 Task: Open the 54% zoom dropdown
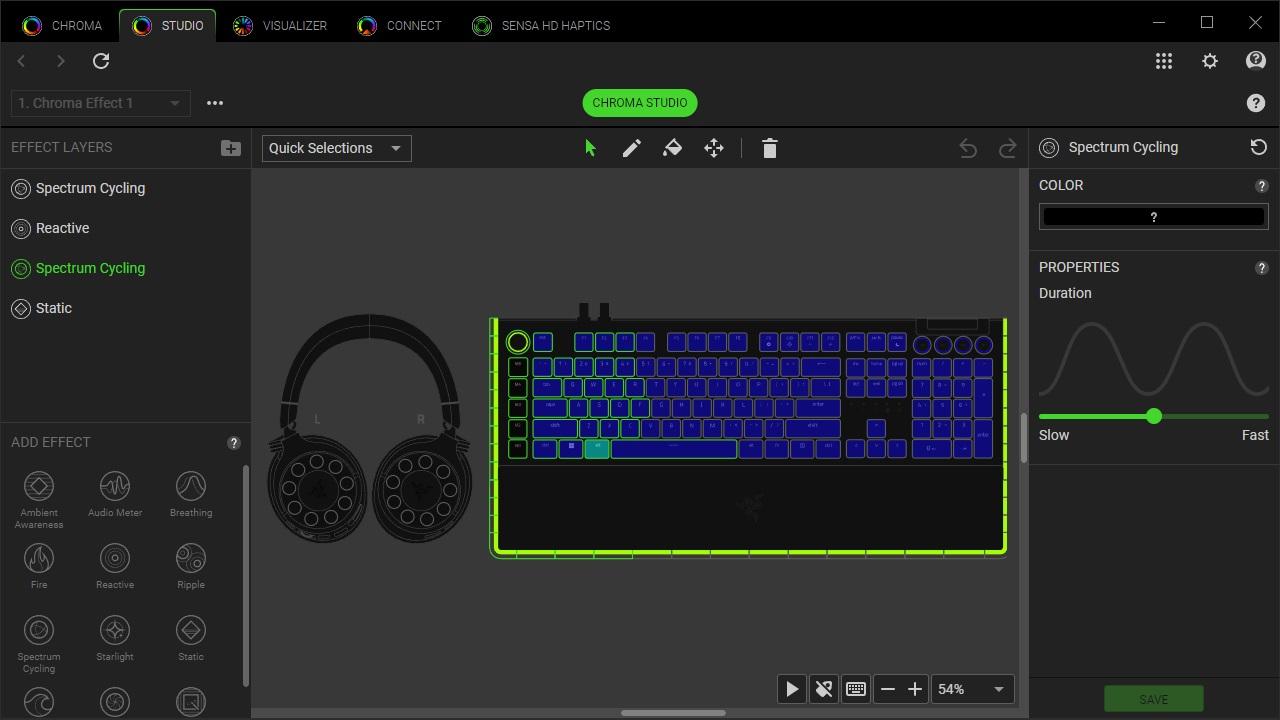pyautogui.click(x=971, y=689)
